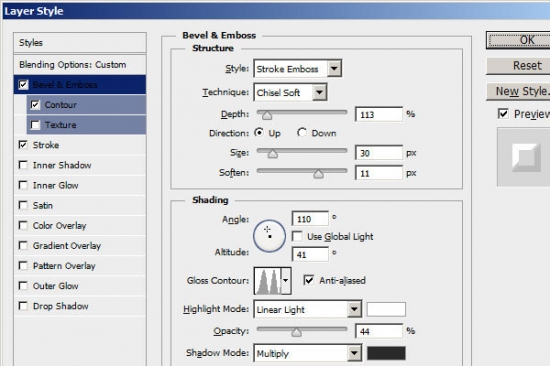
Task: Click the highlight Opacity slider handle
Action: [x=296, y=332]
